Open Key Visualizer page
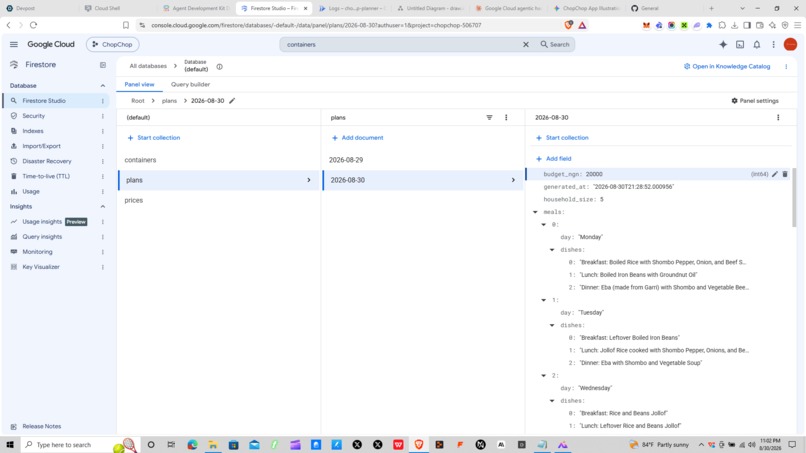Image resolution: width=806 pixels, height=453 pixels. [41, 267]
